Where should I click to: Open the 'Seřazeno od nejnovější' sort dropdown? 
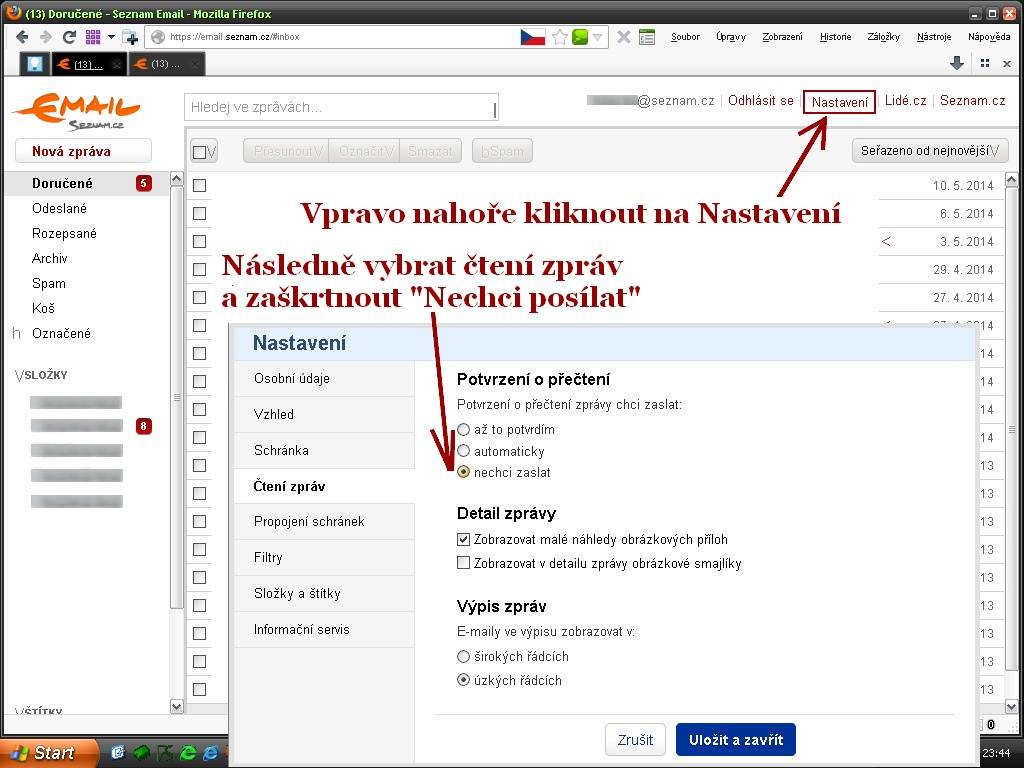[x=930, y=151]
